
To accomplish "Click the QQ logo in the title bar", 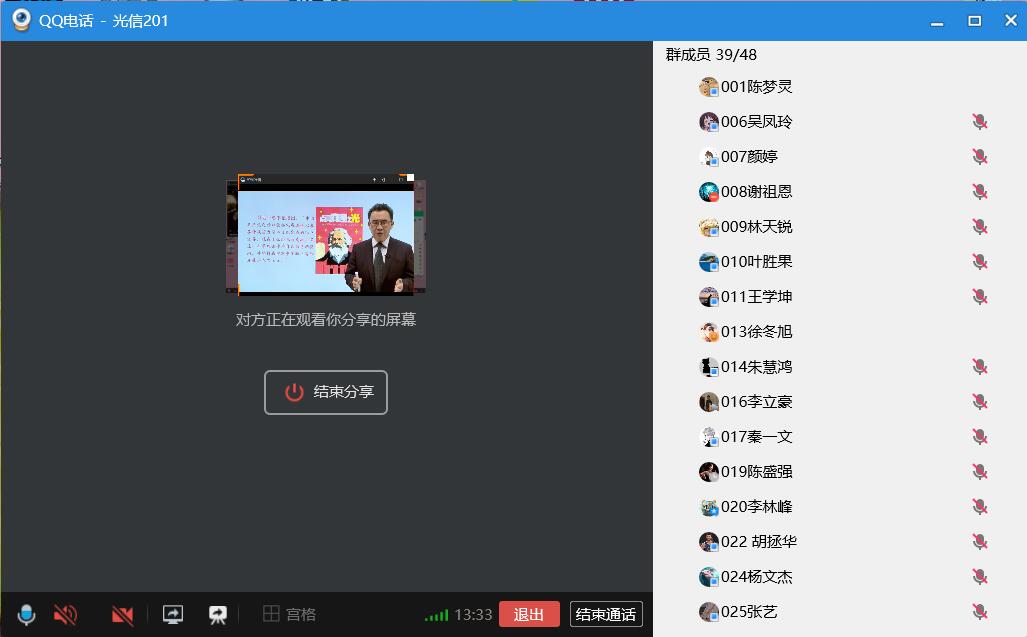I will click(20, 19).
